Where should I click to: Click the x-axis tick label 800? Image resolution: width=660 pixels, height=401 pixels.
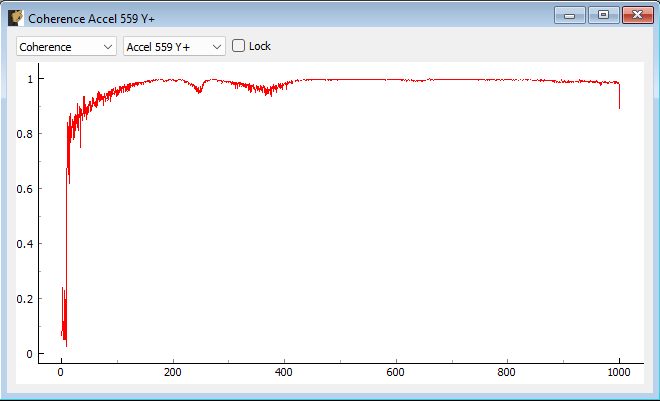coord(508,373)
